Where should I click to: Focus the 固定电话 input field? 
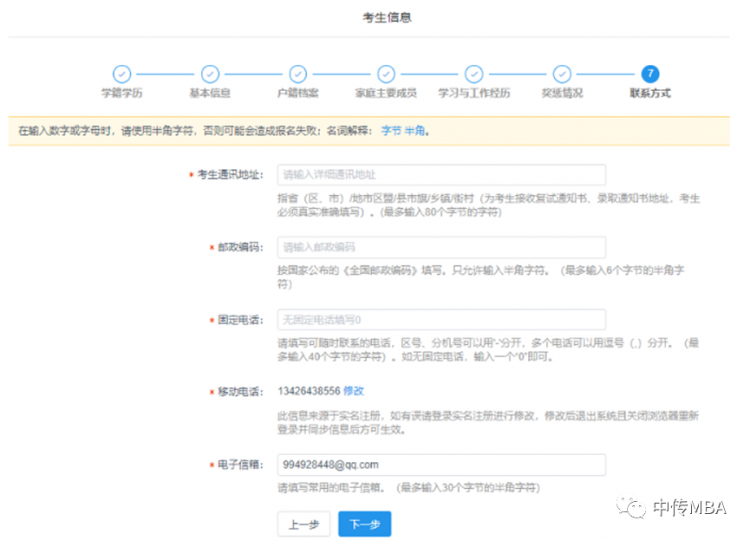(x=441, y=320)
